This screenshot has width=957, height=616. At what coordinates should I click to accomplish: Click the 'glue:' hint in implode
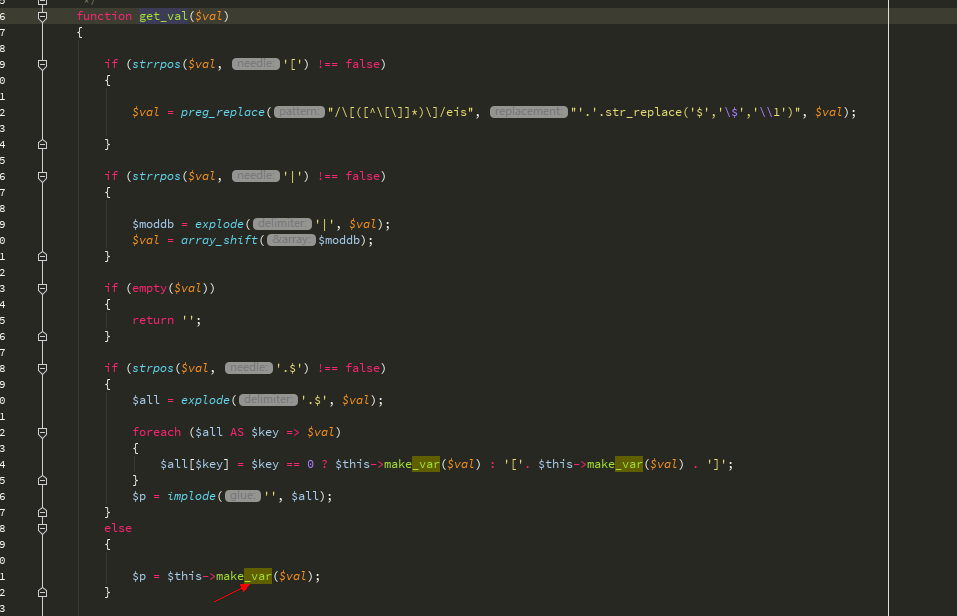[242, 496]
